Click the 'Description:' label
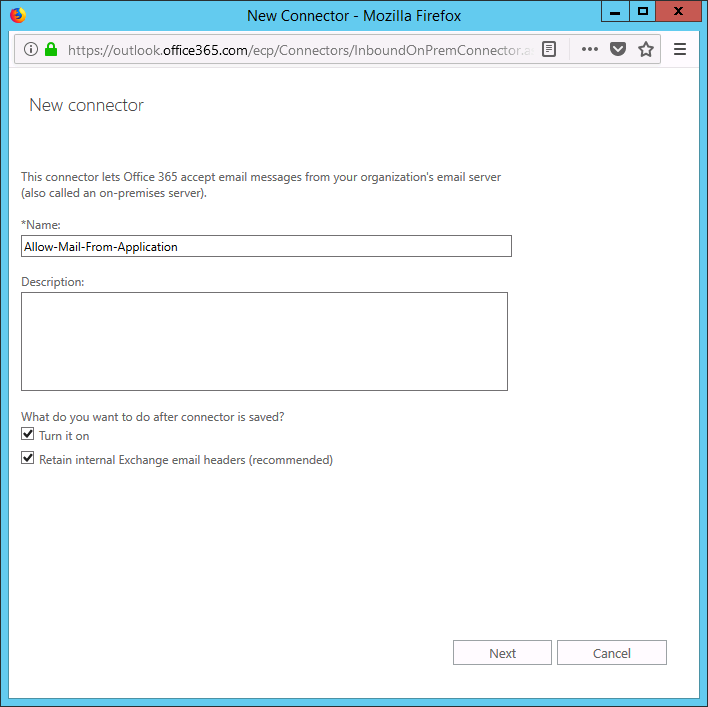Screen dimensions: 708x707 (x=52, y=282)
